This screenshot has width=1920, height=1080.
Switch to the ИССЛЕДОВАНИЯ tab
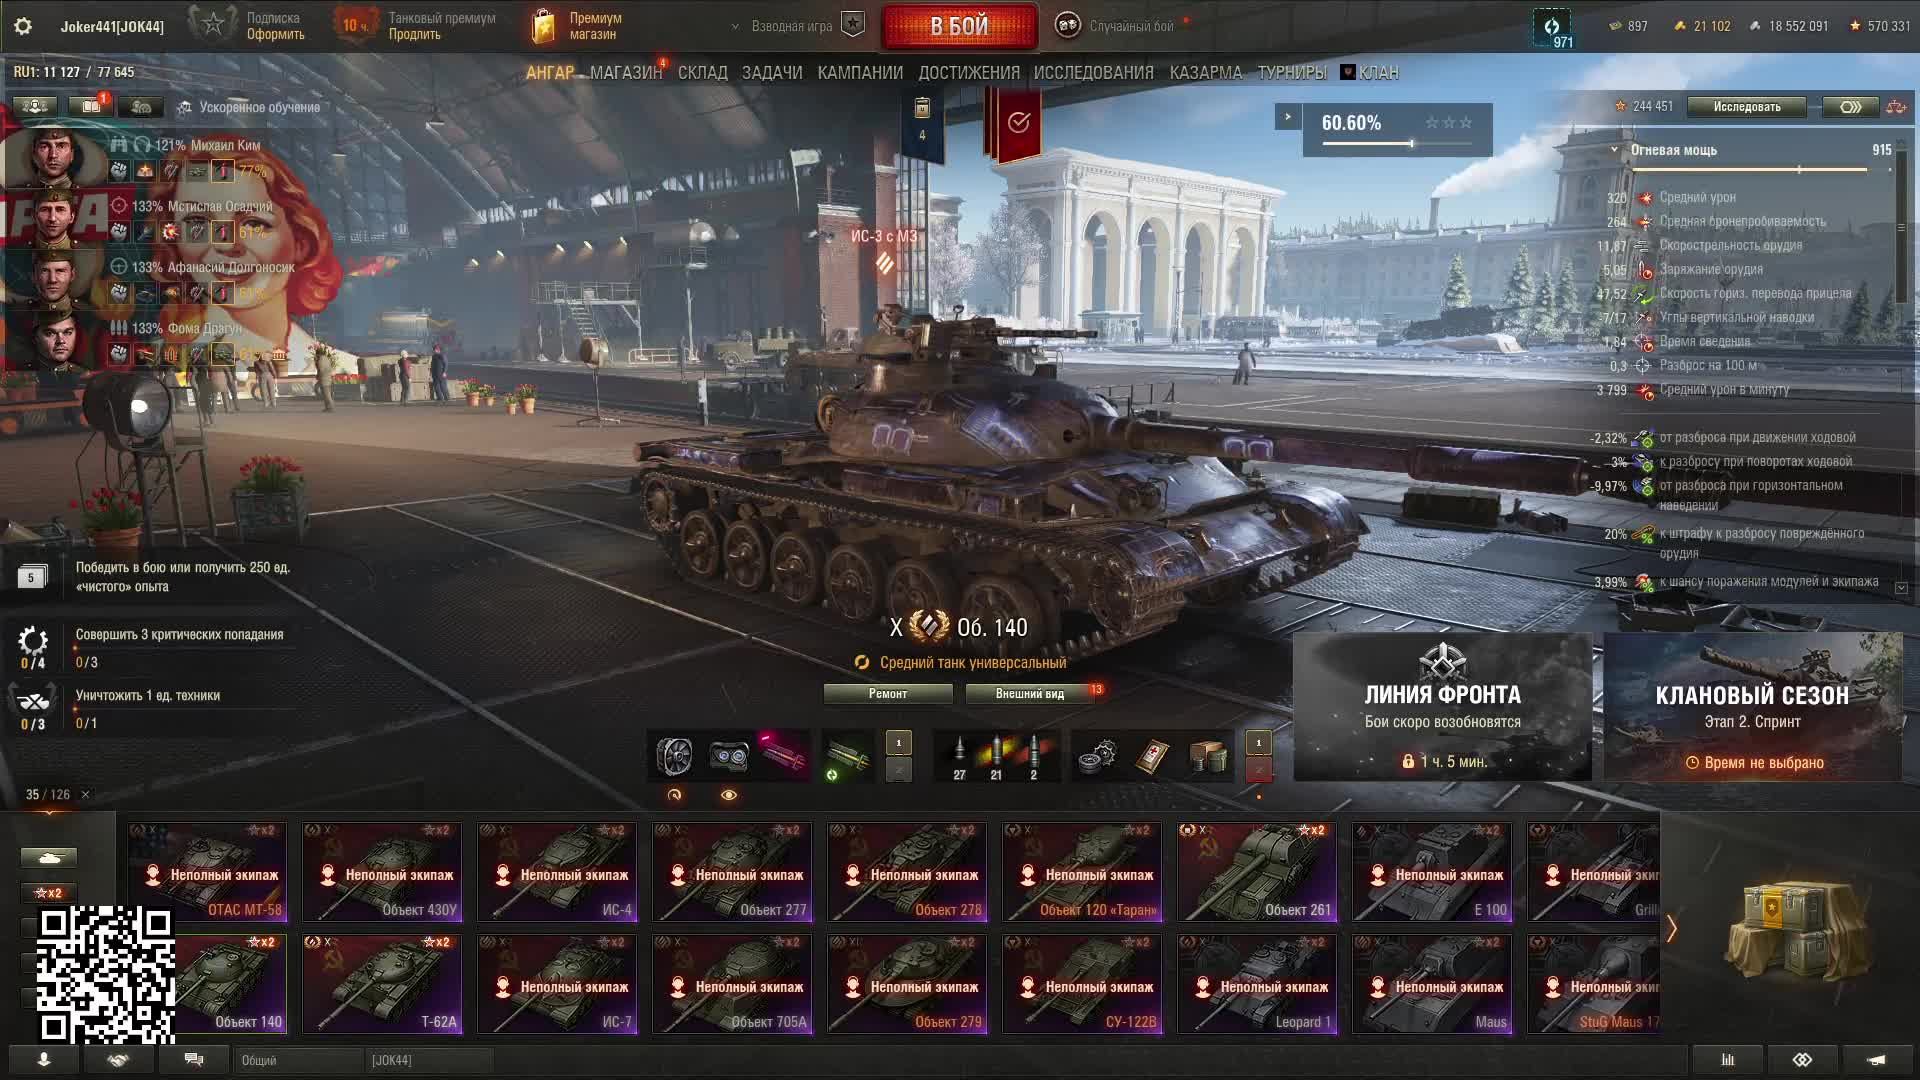coord(1093,73)
